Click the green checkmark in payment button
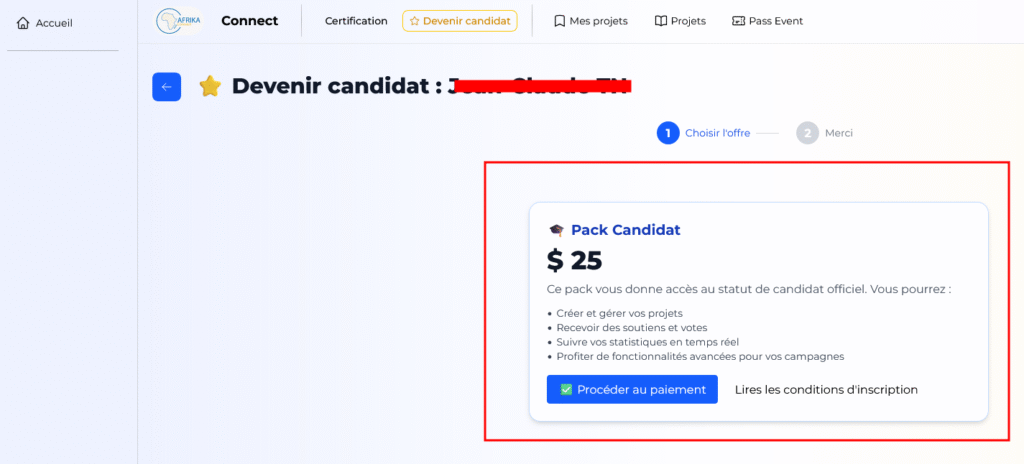Viewport: 1024px width, 464px height. click(x=566, y=389)
